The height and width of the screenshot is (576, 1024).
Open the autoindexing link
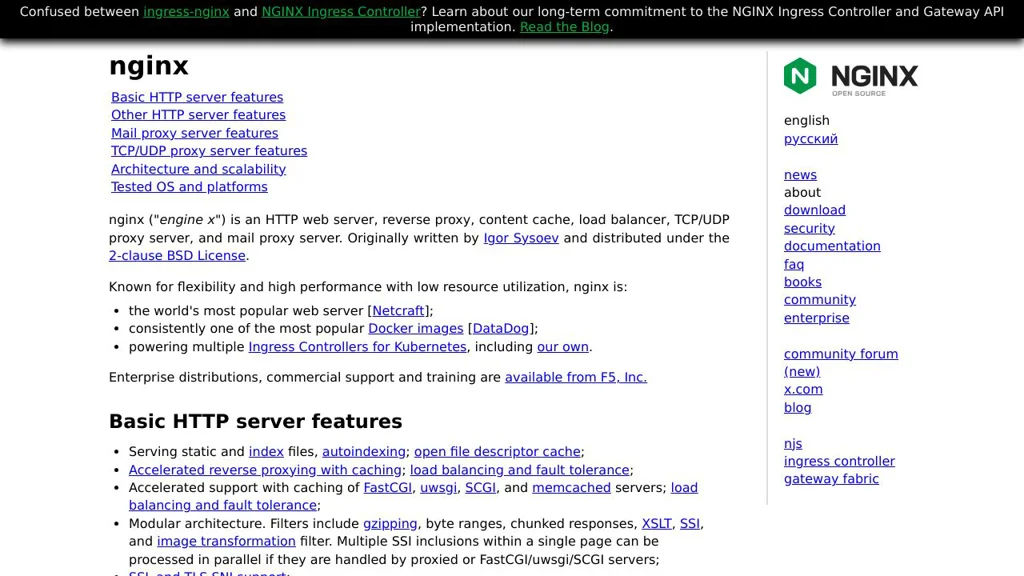tap(364, 451)
